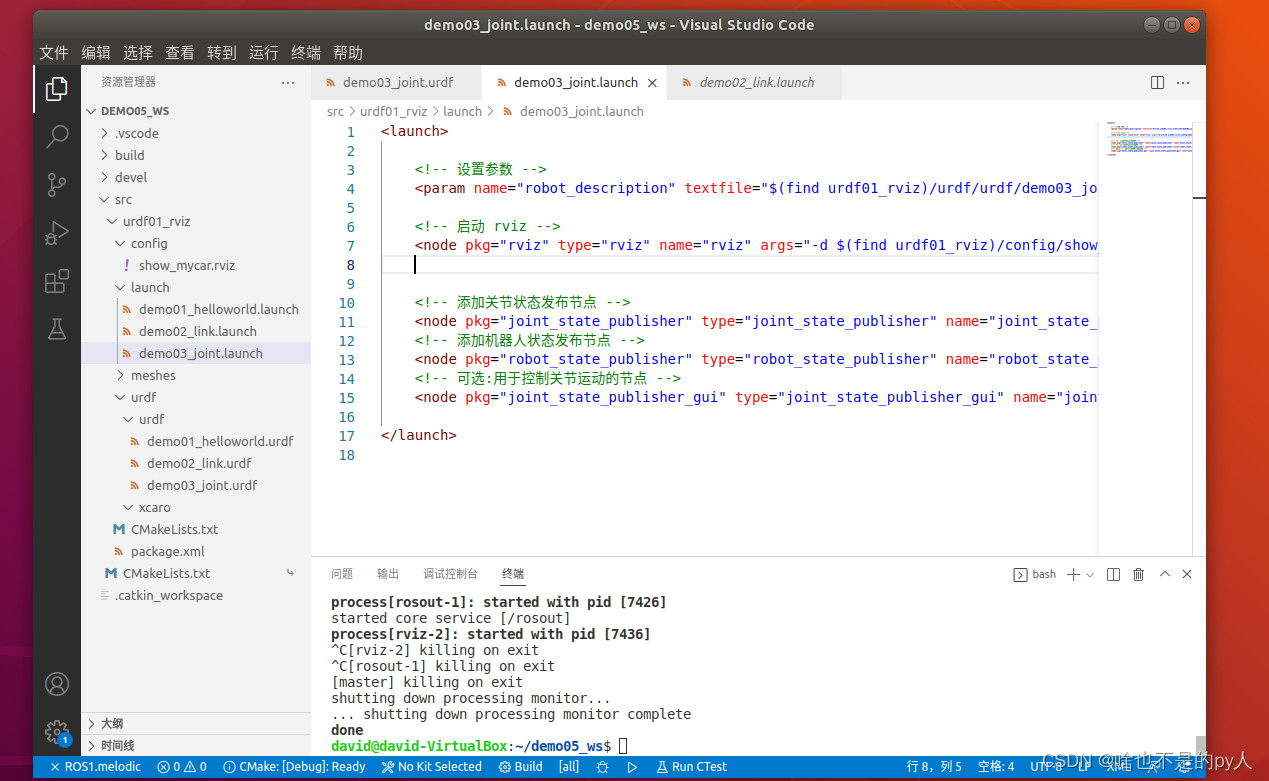1269x781 pixels.
Task: Click the CMake debug bug icon in status bar
Action: pos(602,767)
